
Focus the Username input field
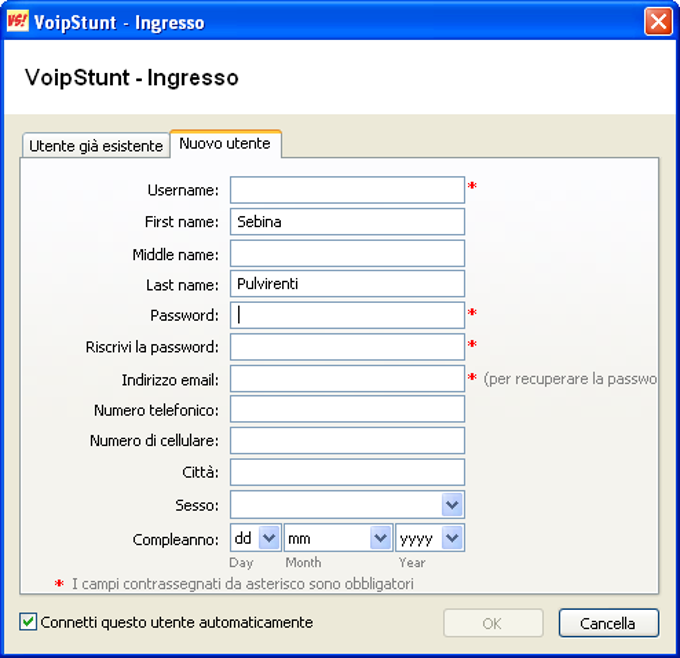point(347,190)
